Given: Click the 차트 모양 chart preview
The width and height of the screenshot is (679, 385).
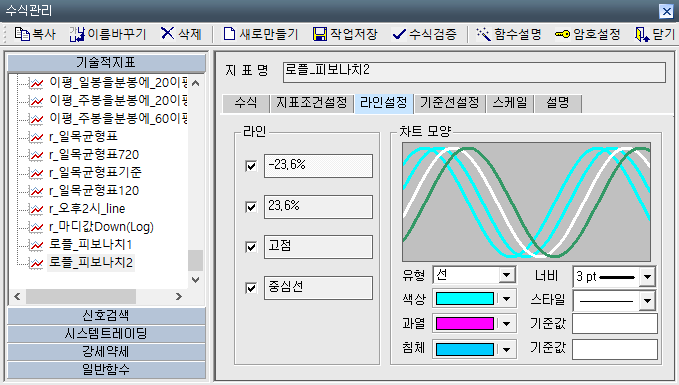Looking at the screenshot, I should tap(527, 202).
